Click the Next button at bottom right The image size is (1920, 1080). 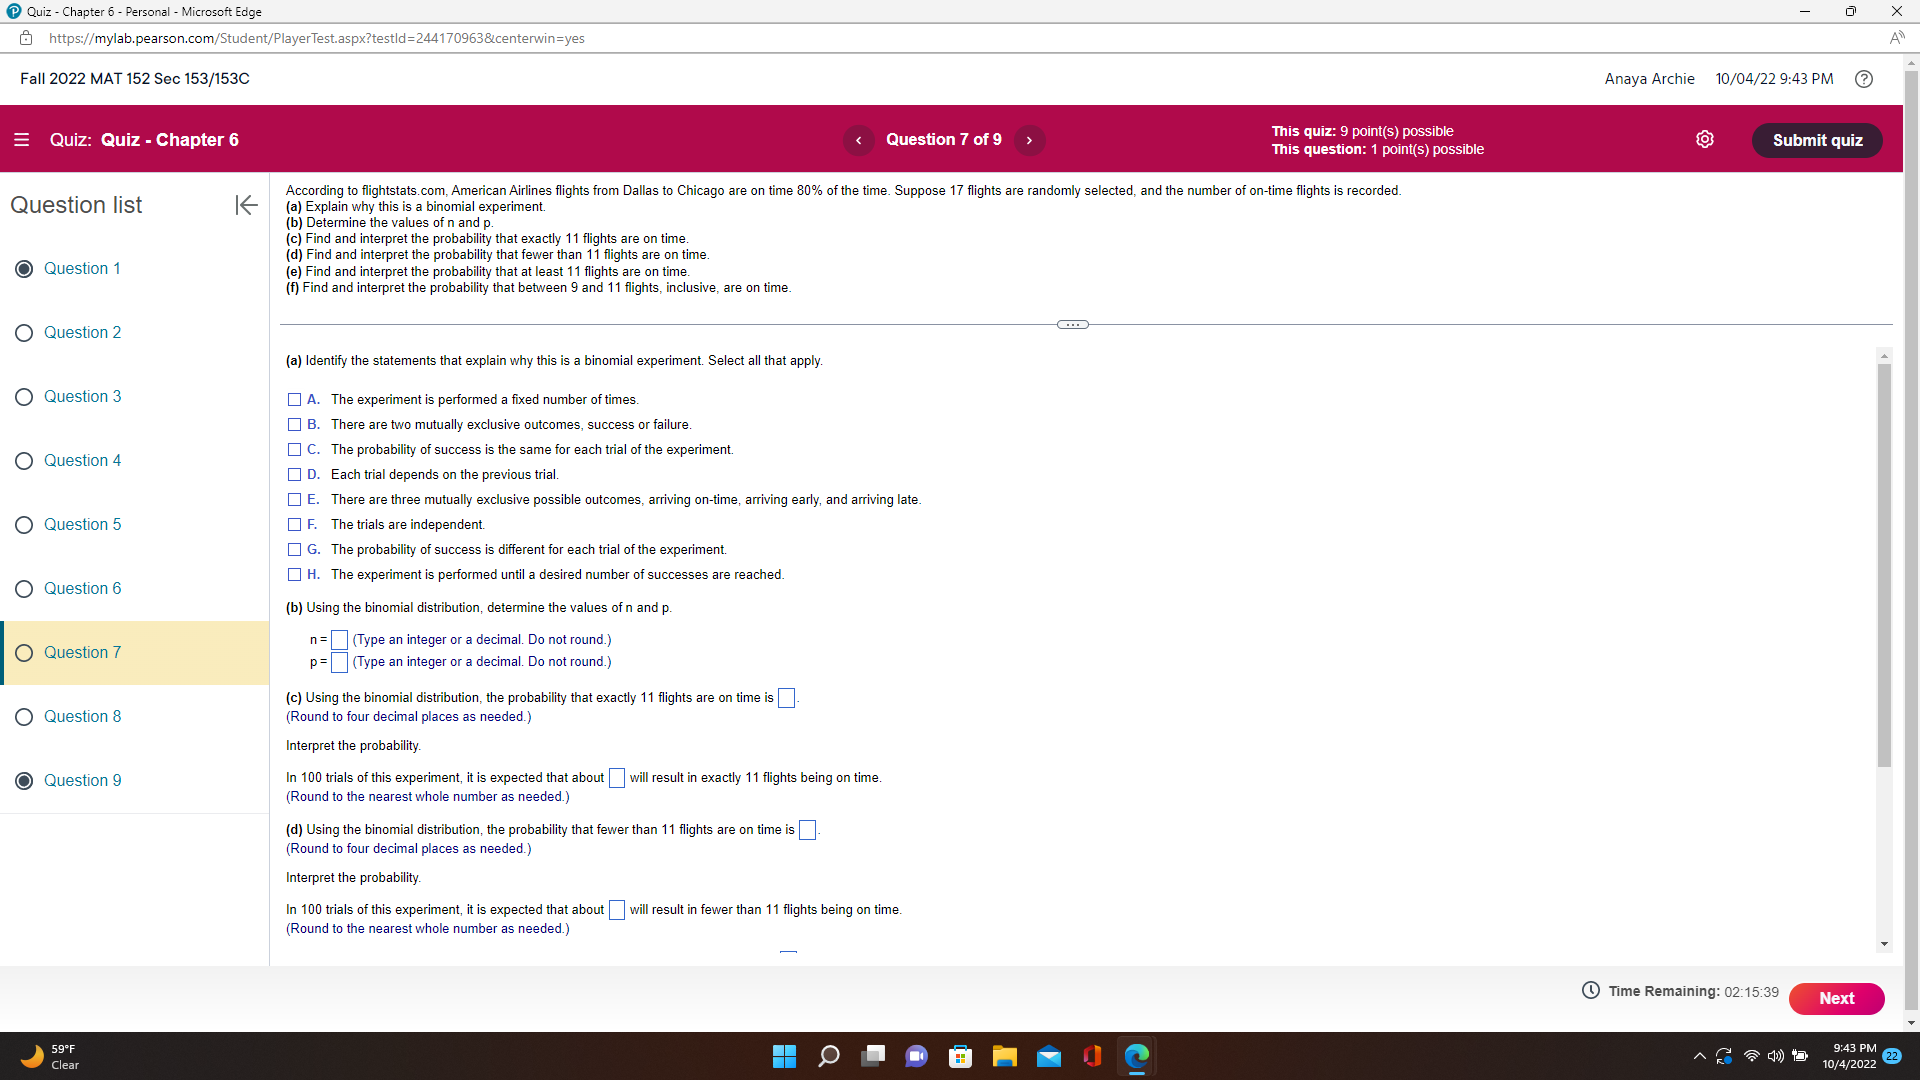tap(1836, 998)
